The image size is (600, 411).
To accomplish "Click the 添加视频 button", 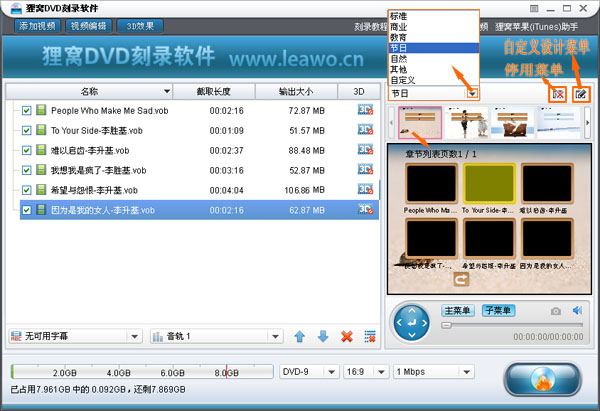I will coord(38,26).
